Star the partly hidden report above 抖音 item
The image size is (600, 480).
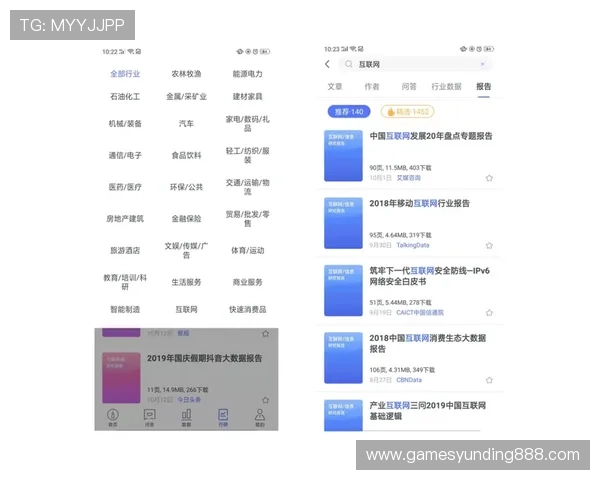click(266, 334)
